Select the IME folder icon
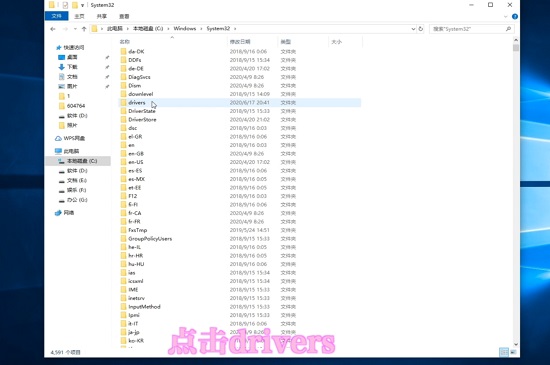This screenshot has height=365, width=550. pyautogui.click(x=123, y=290)
